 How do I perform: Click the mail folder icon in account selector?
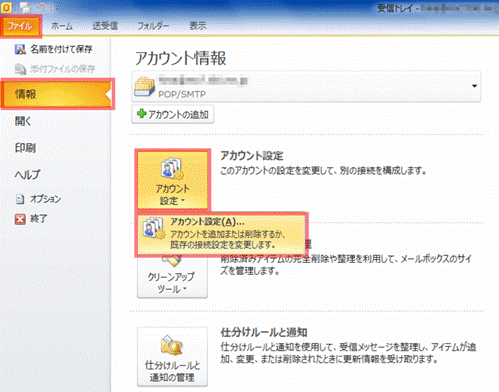[144, 86]
